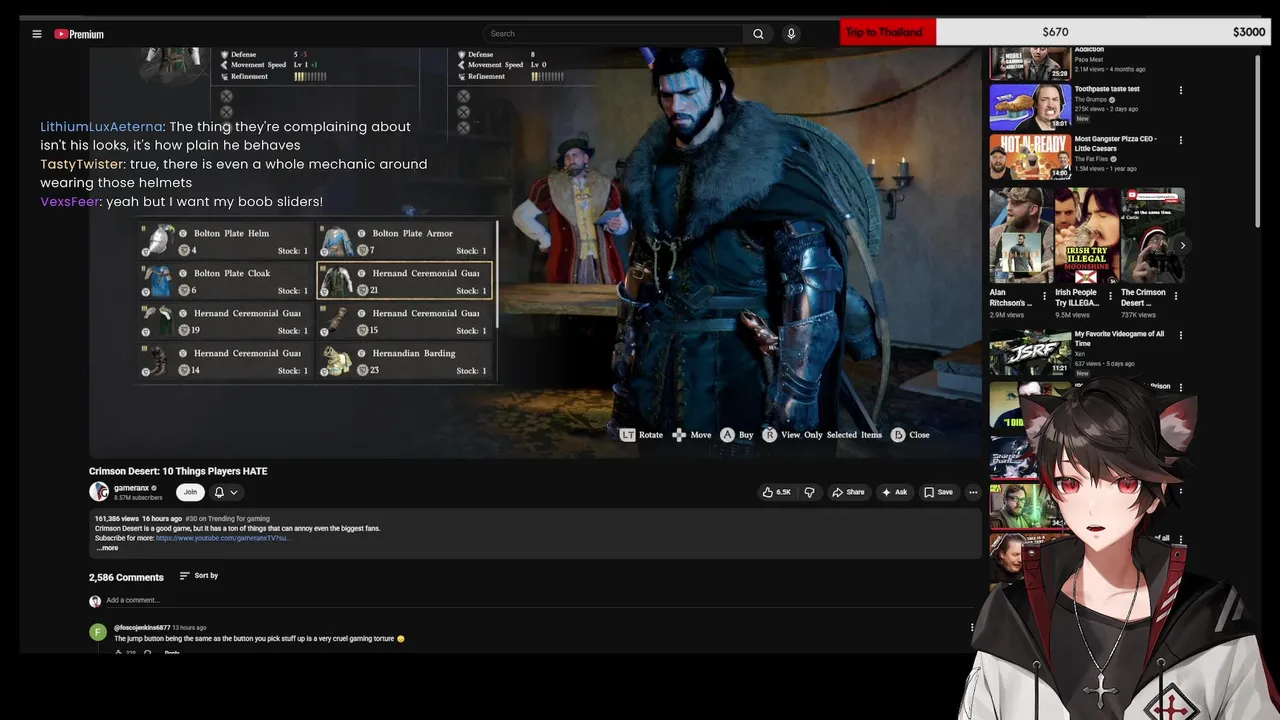The height and width of the screenshot is (720, 1280).
Task: Open the gameranx channel avatar
Action: [98, 491]
